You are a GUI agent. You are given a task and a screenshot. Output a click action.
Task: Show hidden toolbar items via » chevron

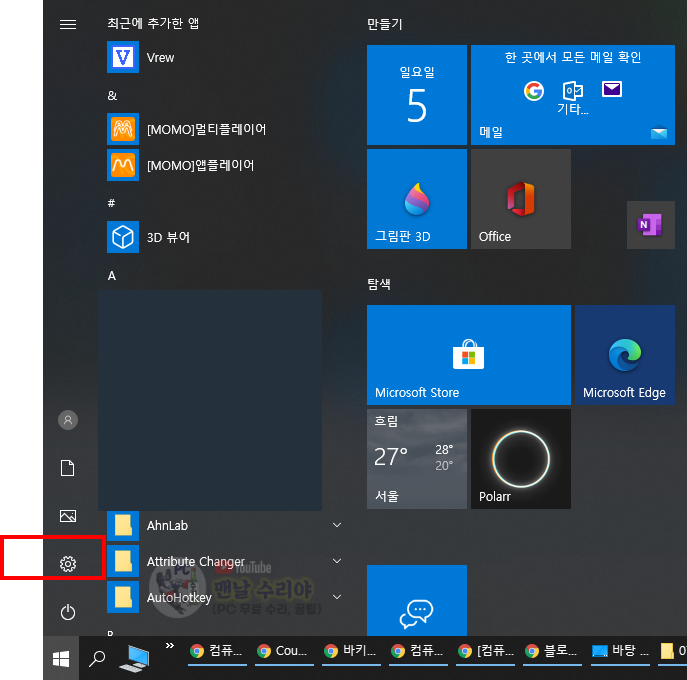[170, 645]
